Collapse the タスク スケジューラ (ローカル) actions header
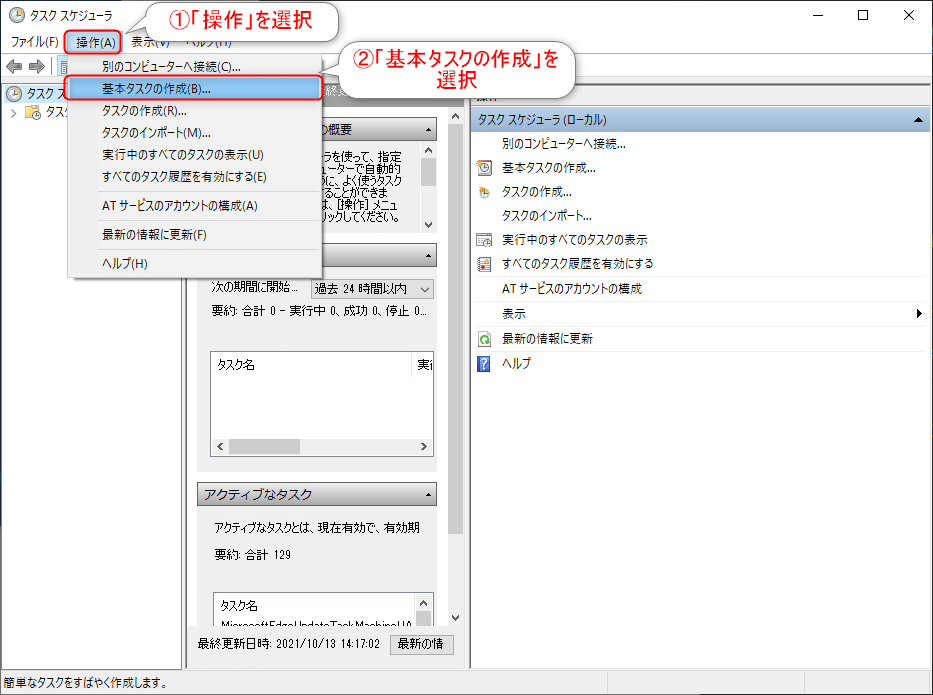 click(x=918, y=120)
